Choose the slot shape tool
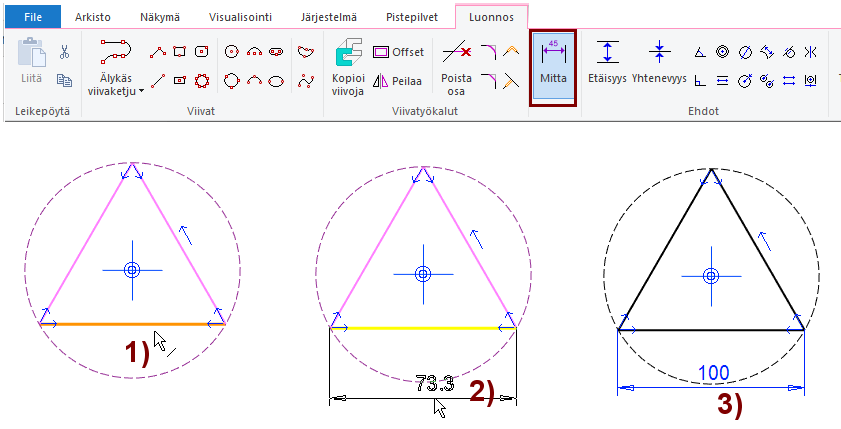 [x=276, y=51]
